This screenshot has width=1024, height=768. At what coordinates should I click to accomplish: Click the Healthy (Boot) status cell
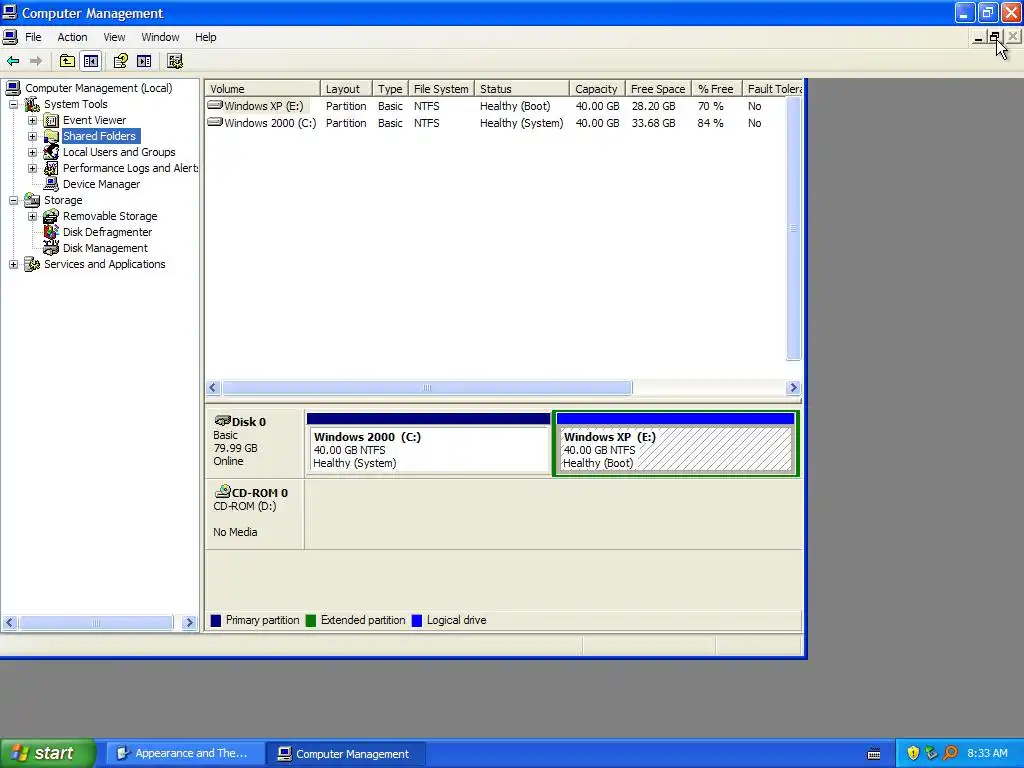(x=515, y=106)
